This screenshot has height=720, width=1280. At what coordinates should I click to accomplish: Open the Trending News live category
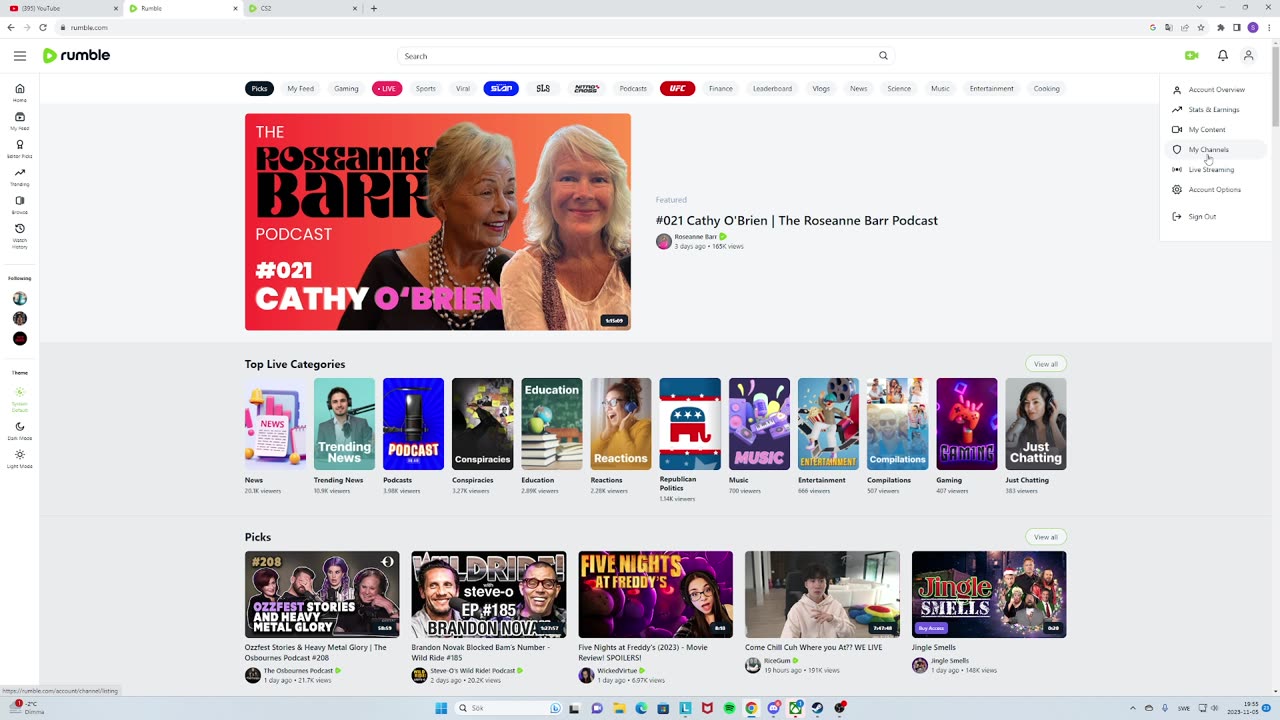[344, 424]
